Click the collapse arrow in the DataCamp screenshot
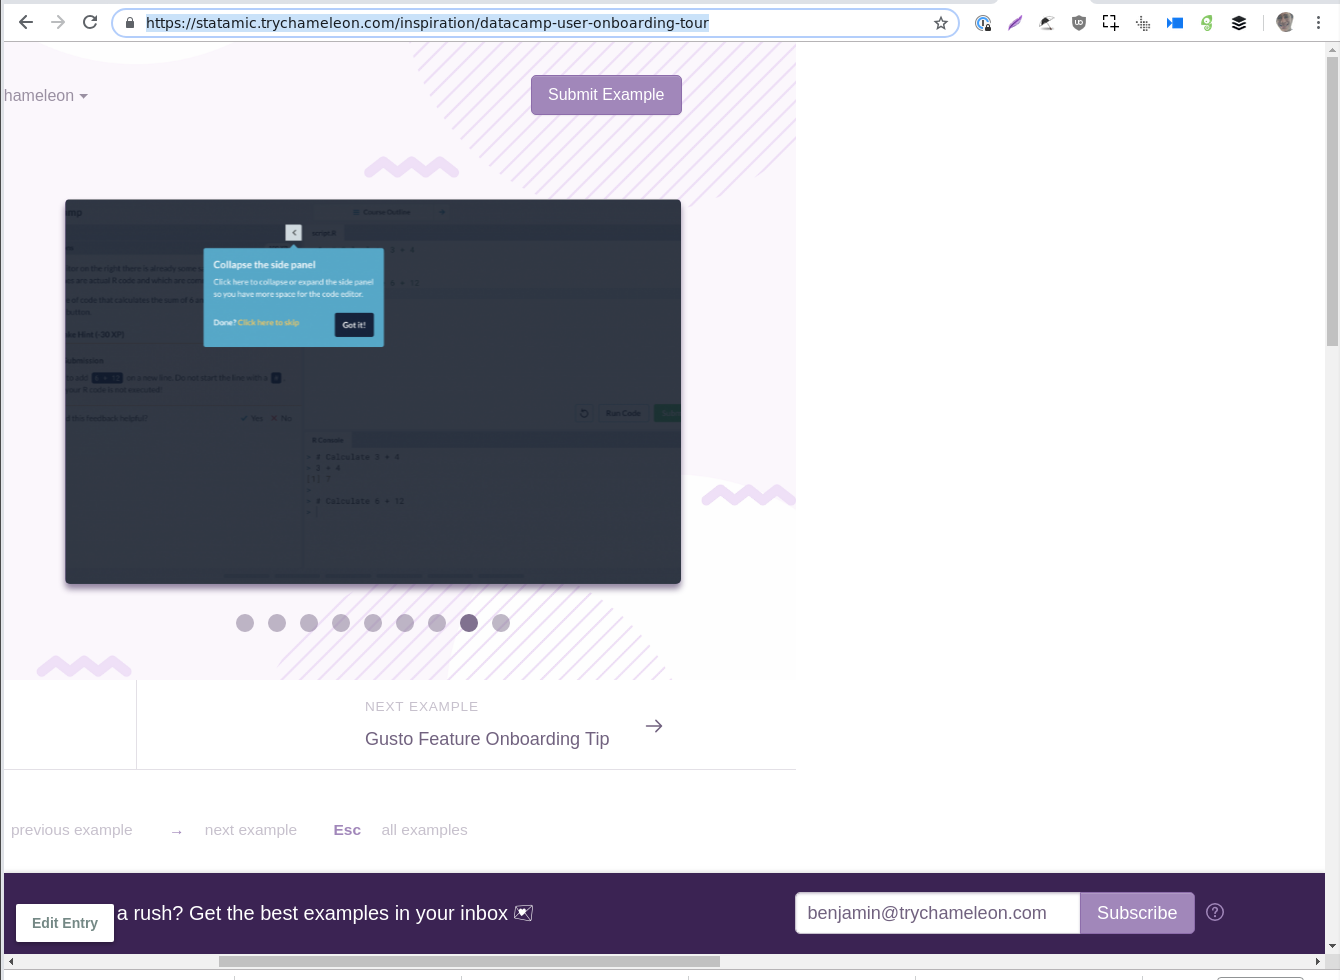This screenshot has height=980, width=1340. tap(293, 232)
